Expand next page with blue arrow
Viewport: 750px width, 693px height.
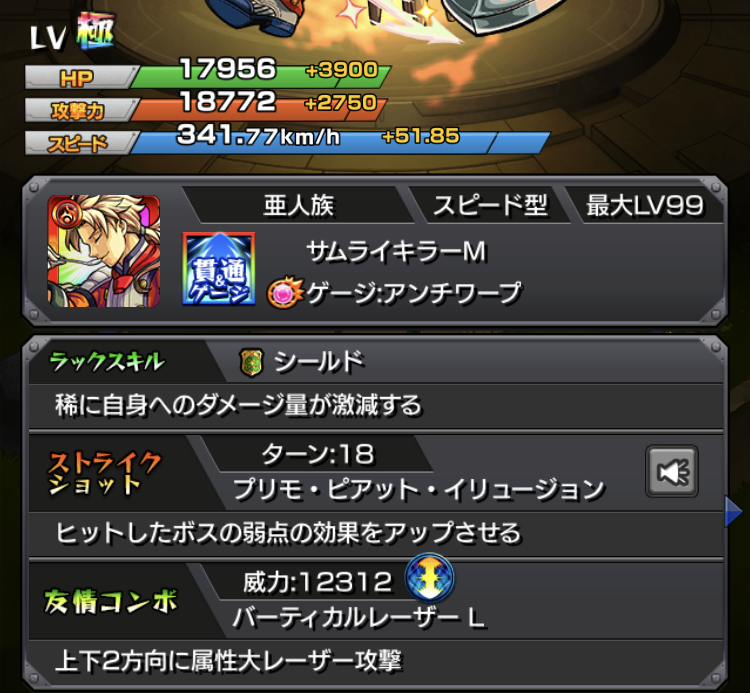click(733, 512)
